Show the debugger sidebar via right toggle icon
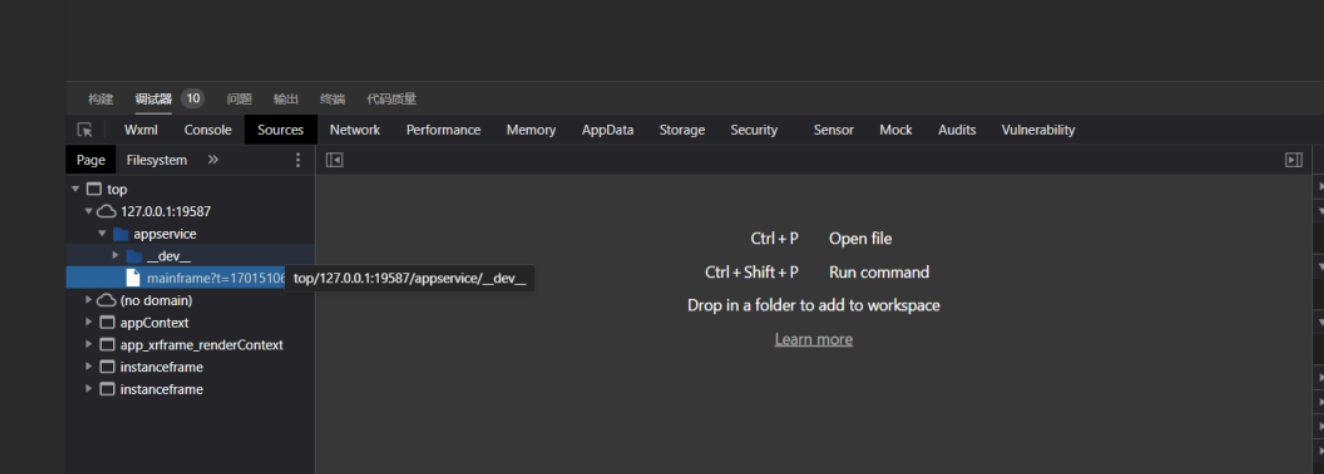1324x474 pixels. 1293,160
